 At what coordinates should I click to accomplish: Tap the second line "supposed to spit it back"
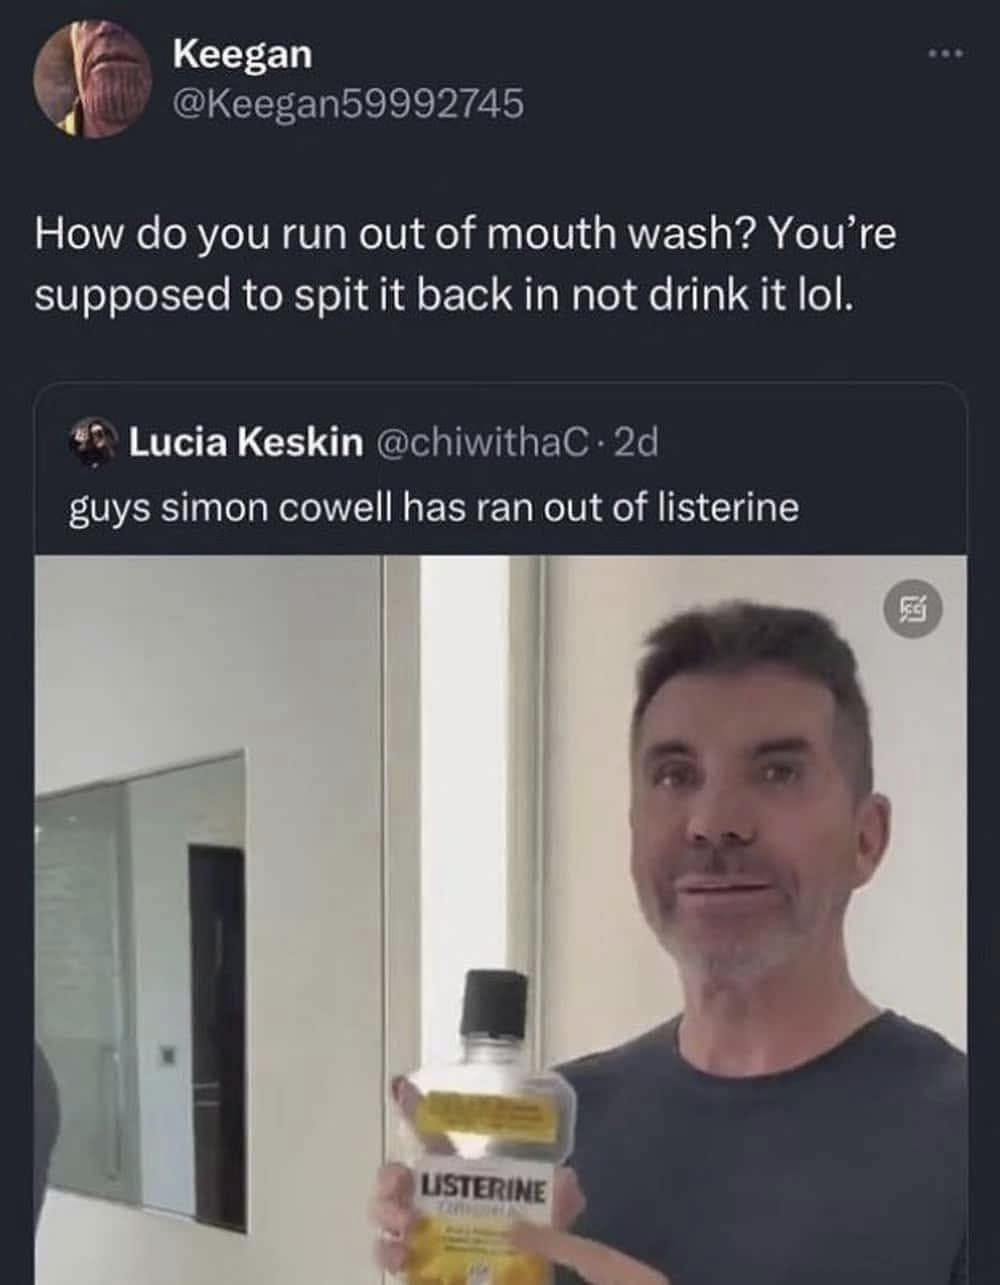pyautogui.click(x=445, y=297)
